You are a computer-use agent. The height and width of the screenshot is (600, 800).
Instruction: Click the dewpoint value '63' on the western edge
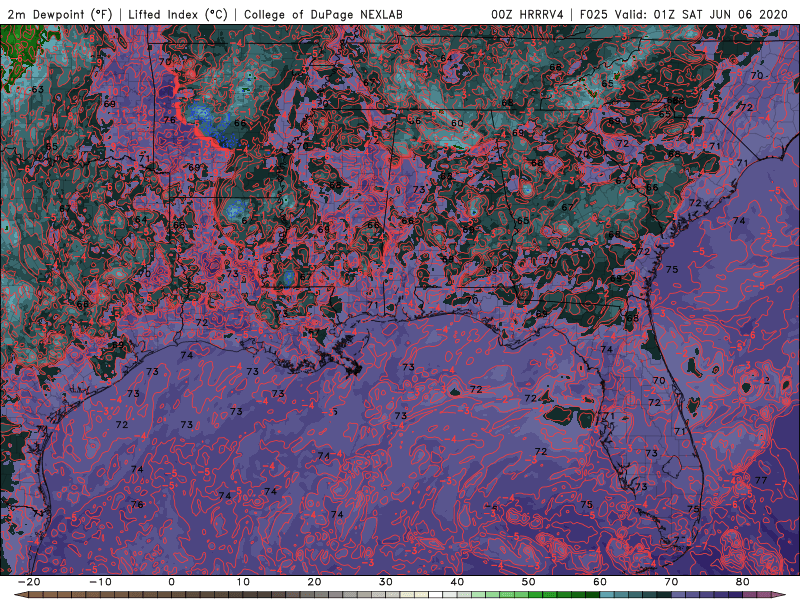coord(38,89)
